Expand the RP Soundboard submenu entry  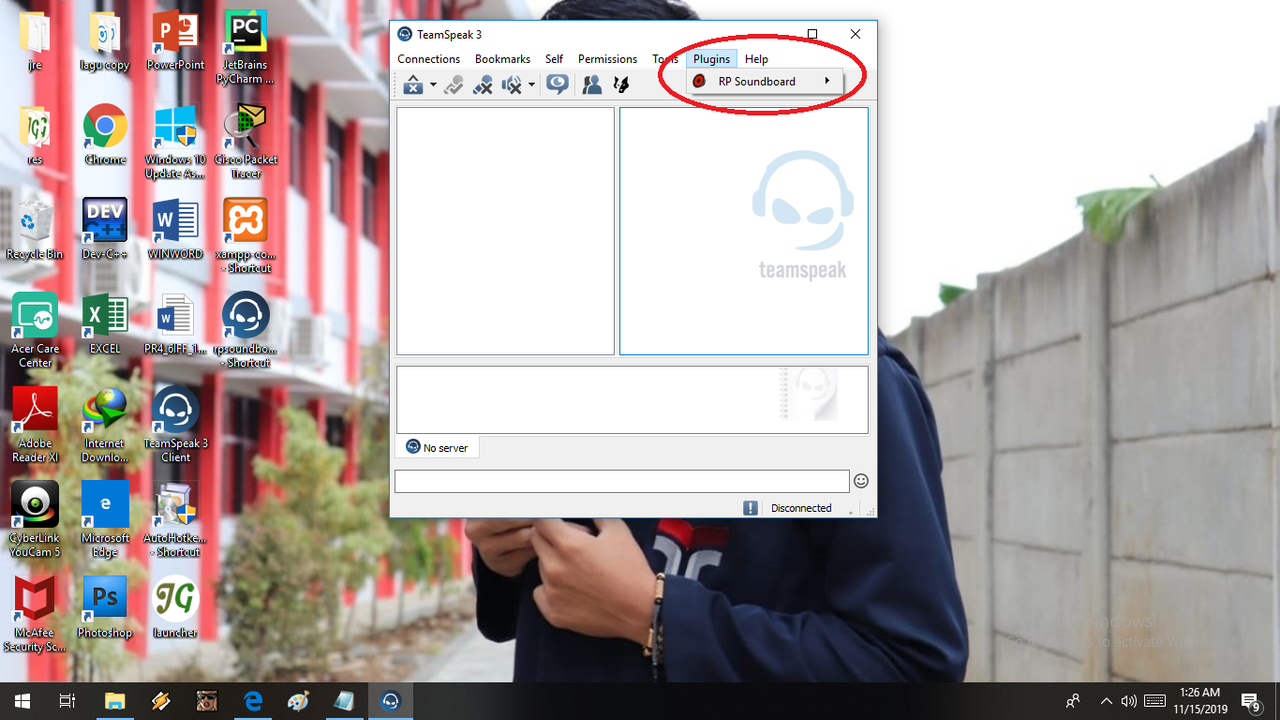point(765,81)
